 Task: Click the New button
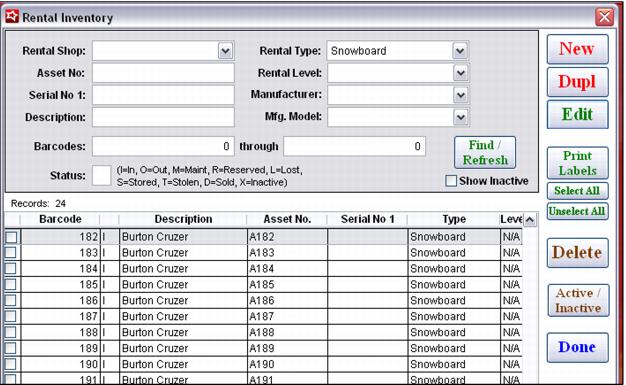point(577,49)
